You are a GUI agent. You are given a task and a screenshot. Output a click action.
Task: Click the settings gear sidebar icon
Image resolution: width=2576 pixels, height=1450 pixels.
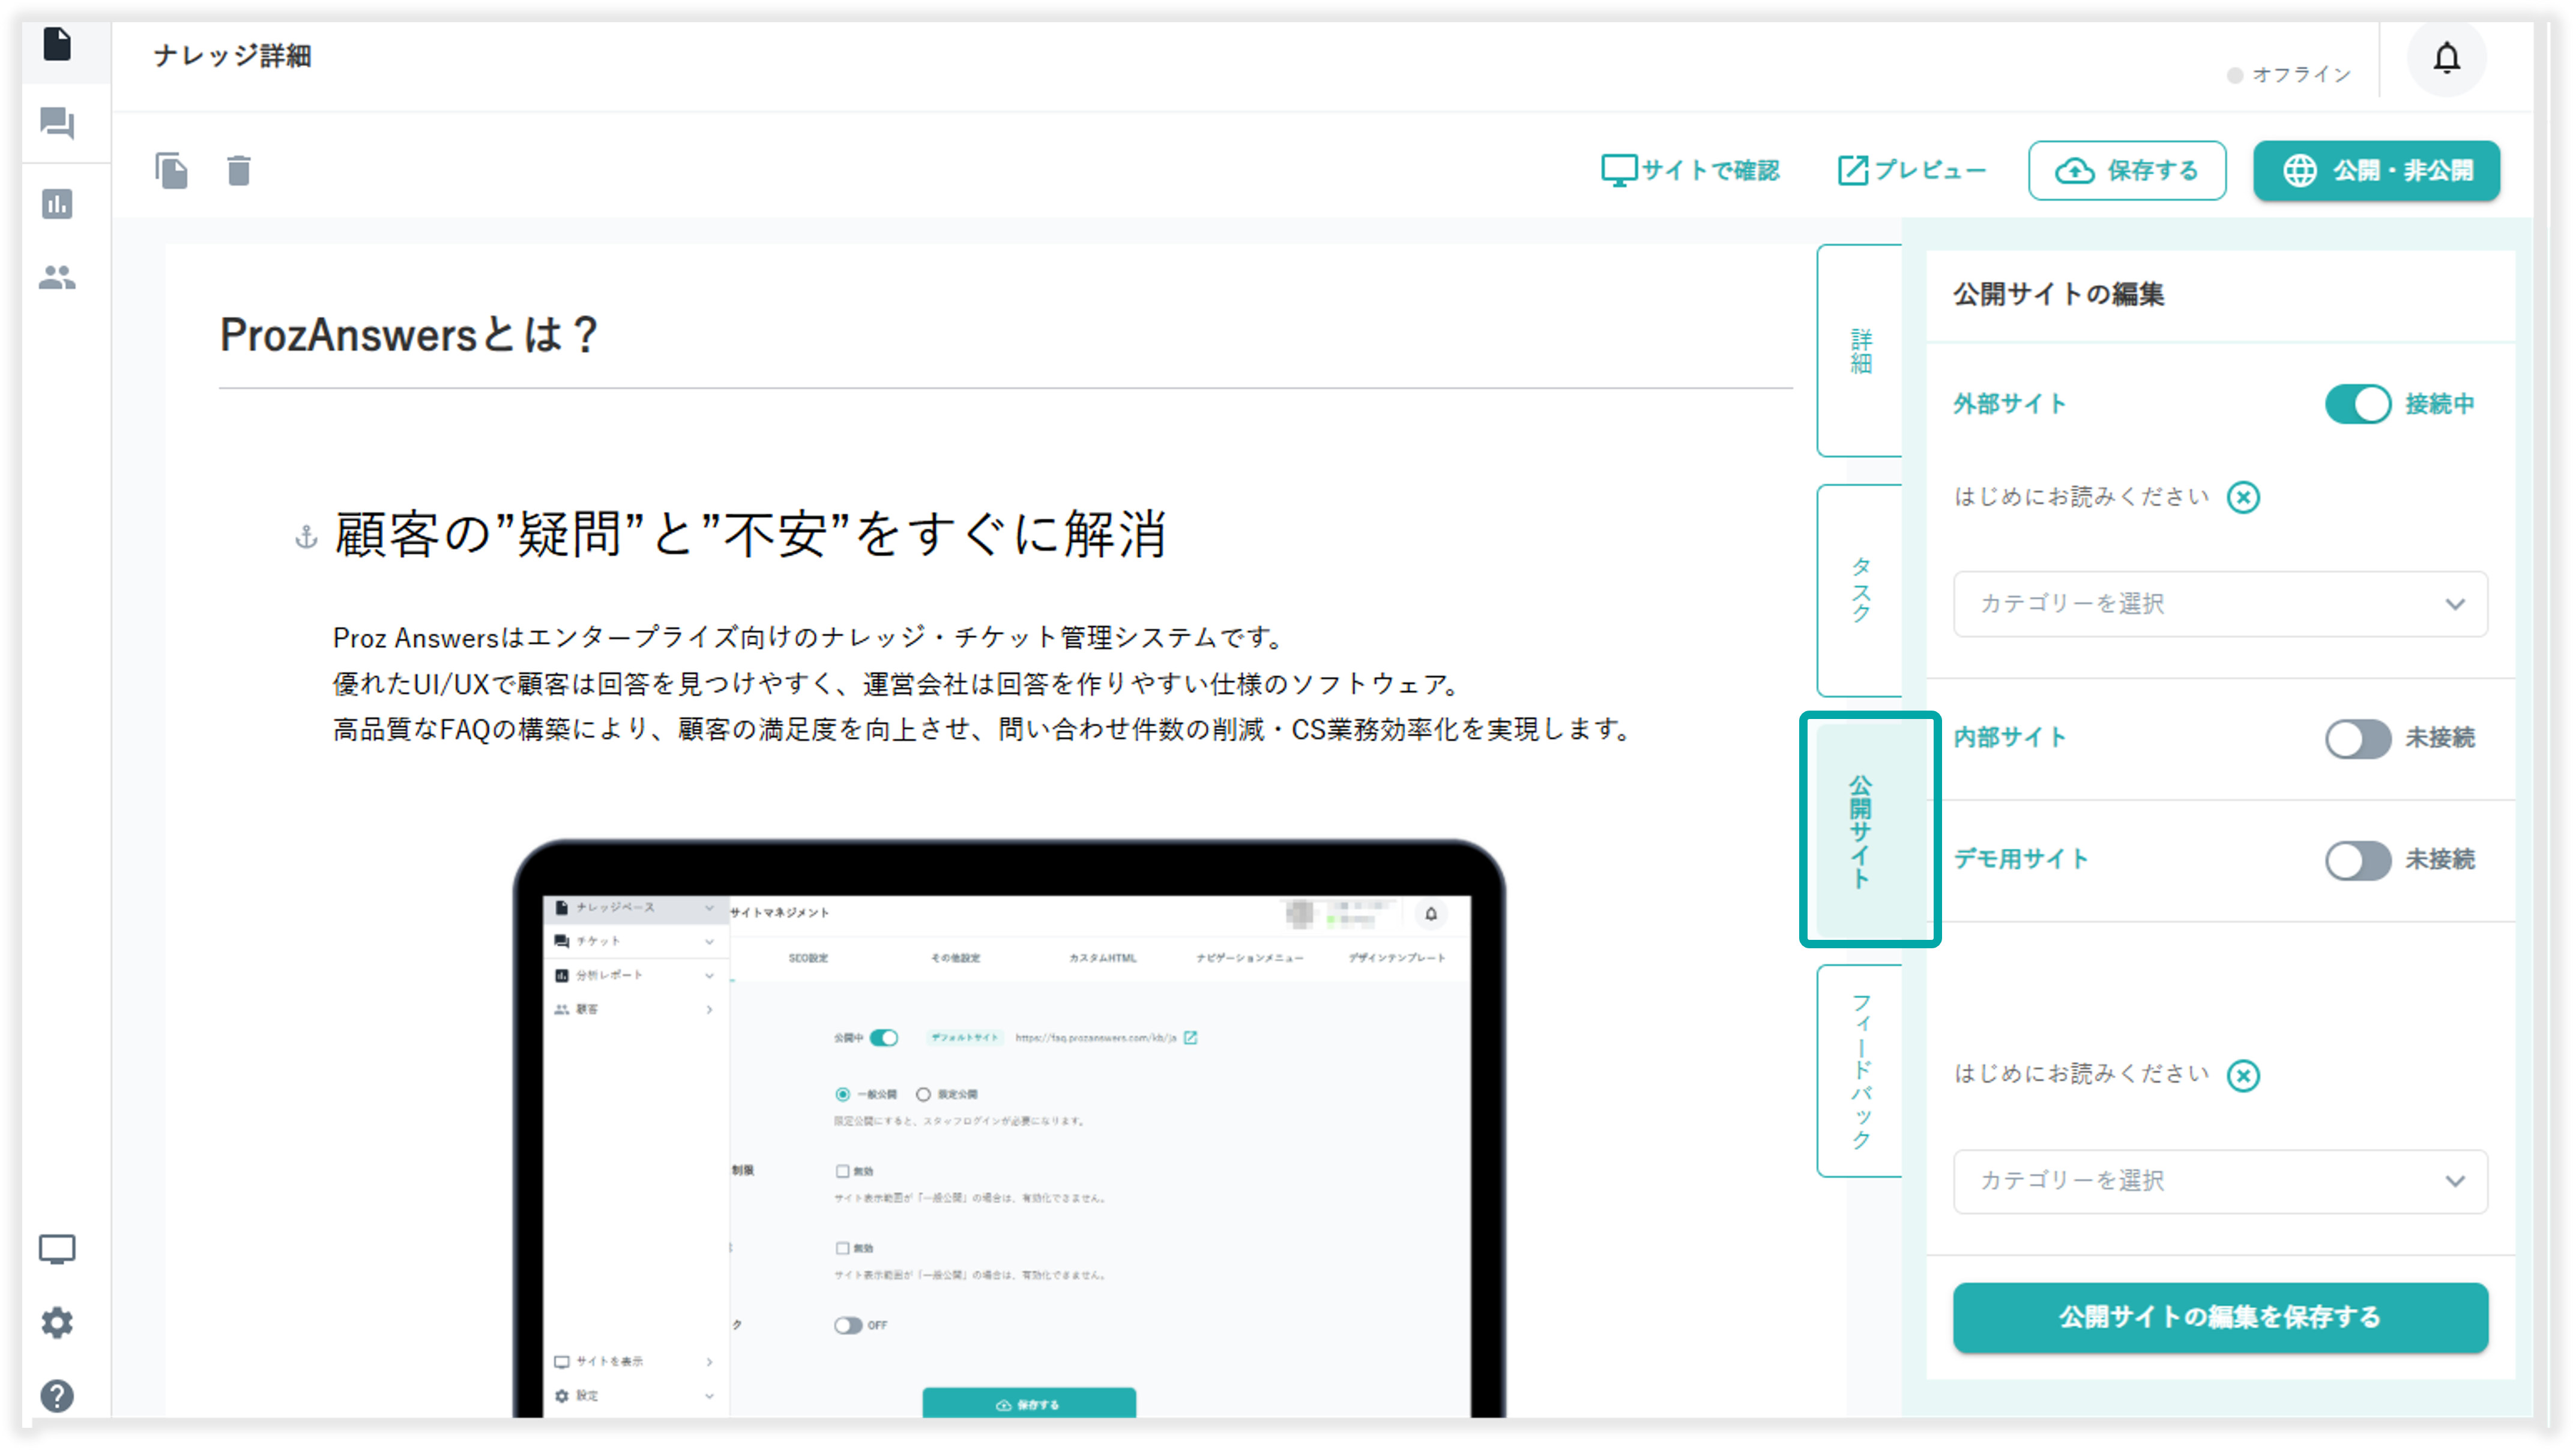tap(57, 1322)
